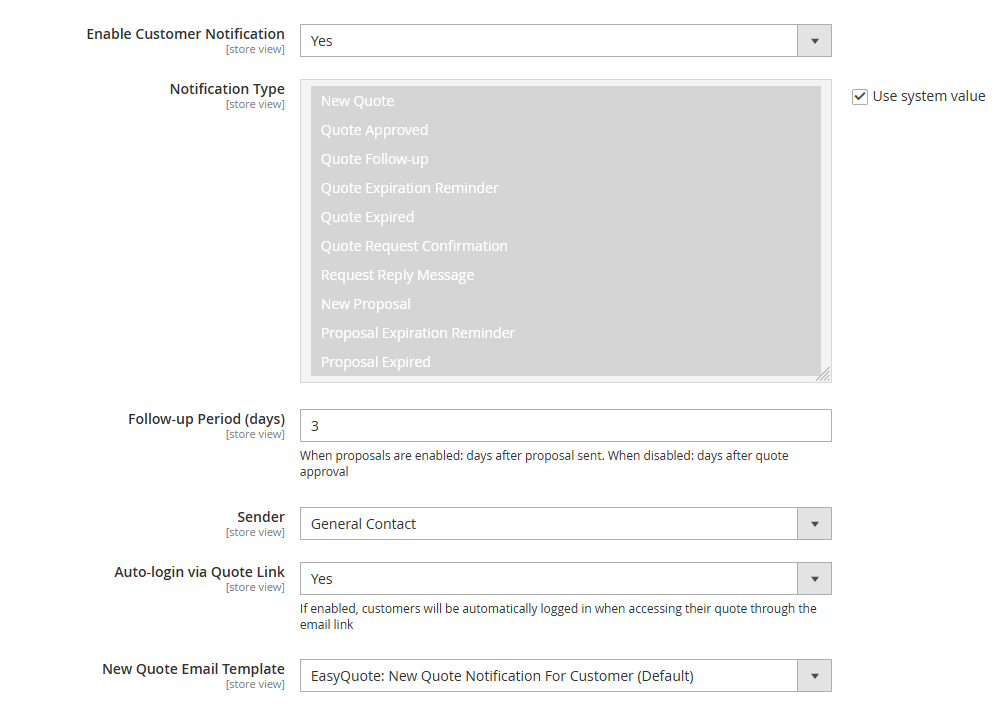
Task: Select Request Reply Message notification type
Action: click(x=397, y=274)
